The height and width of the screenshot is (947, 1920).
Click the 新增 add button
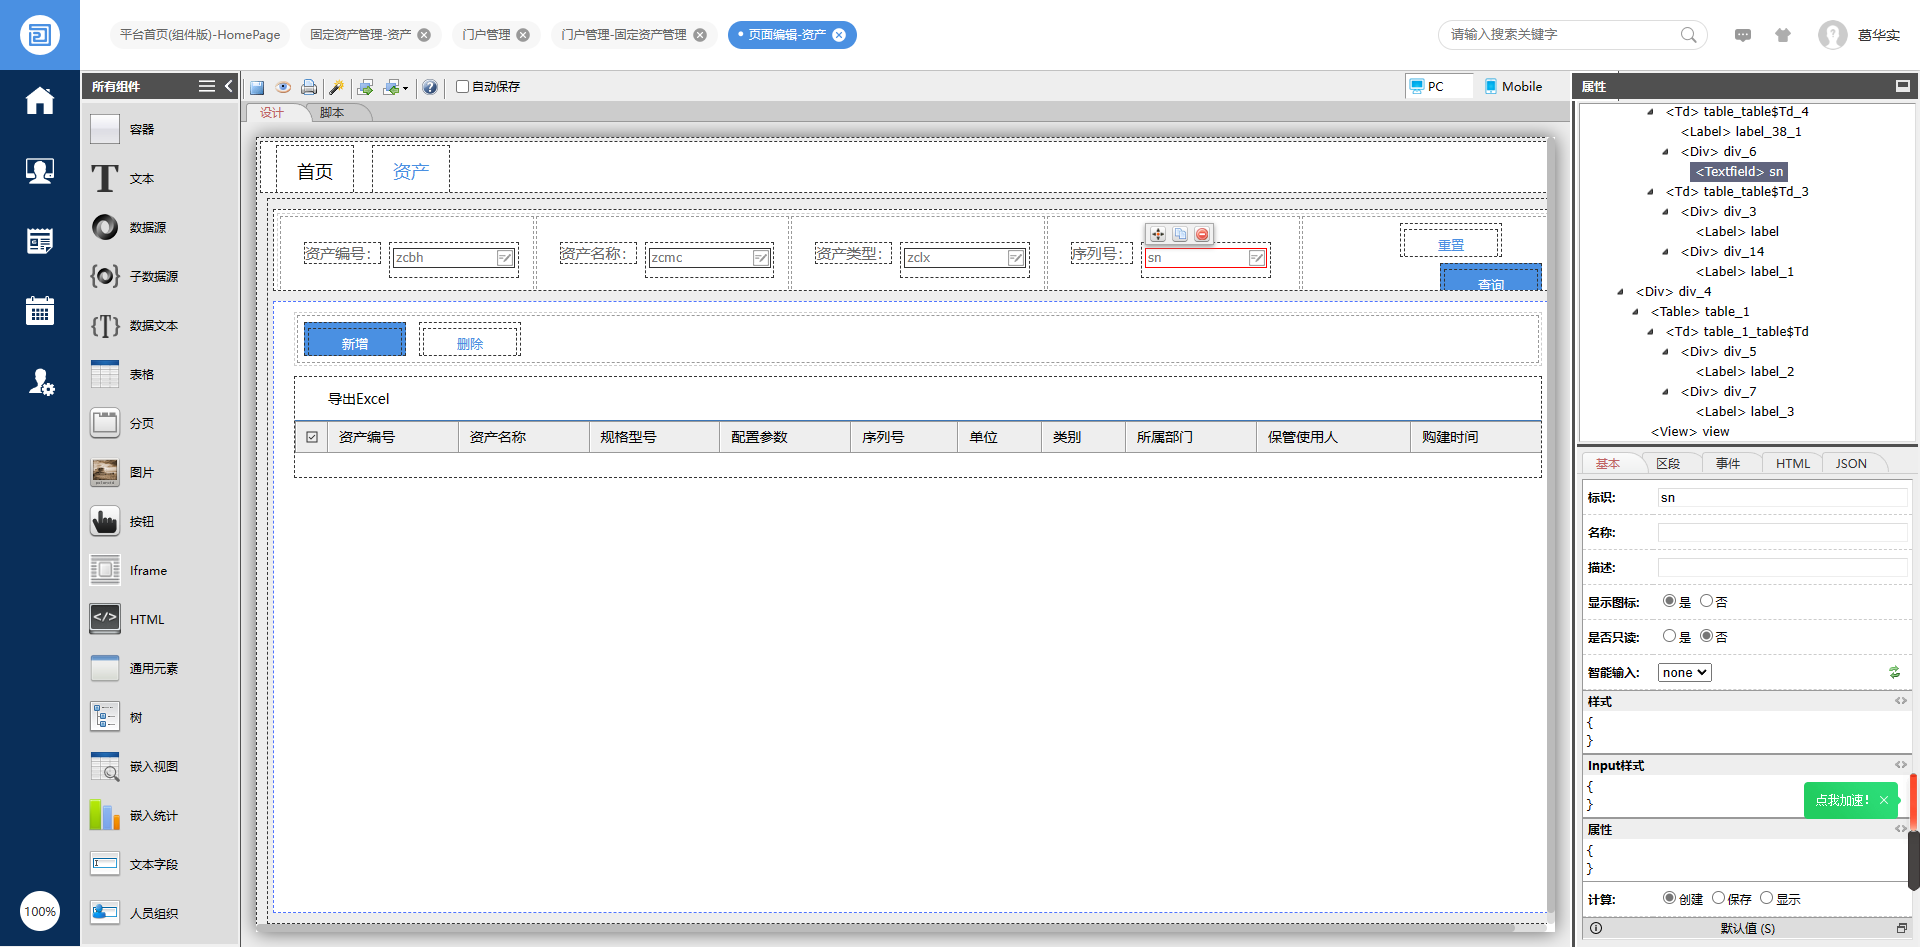point(355,340)
